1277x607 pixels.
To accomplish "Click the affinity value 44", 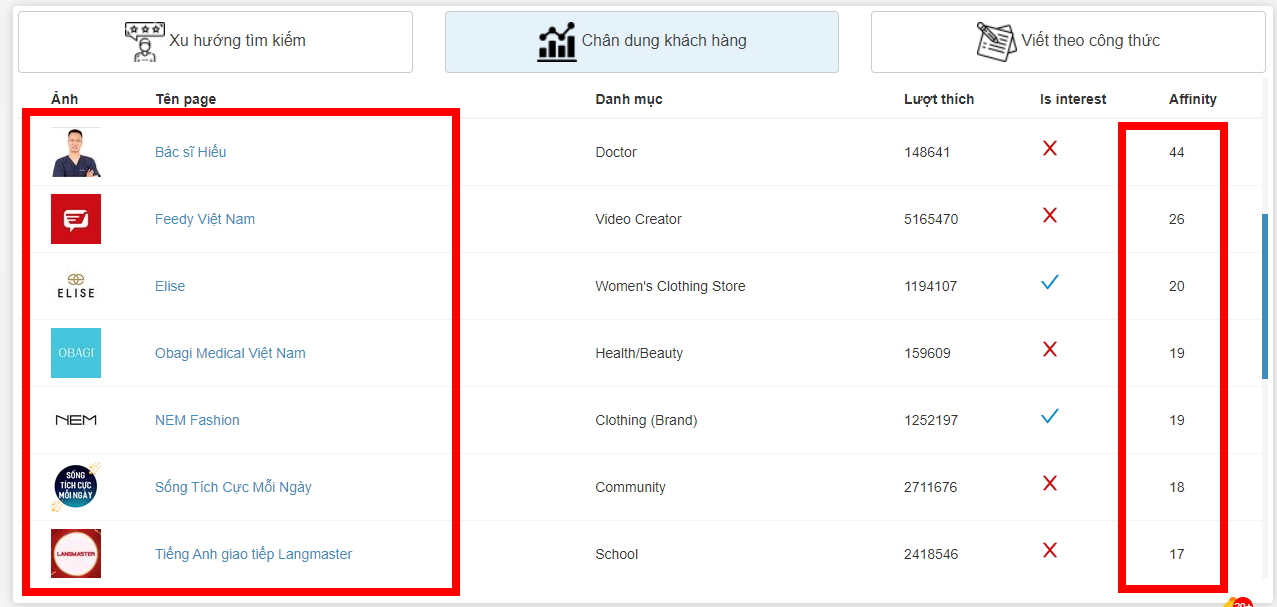I will click(x=1177, y=152).
